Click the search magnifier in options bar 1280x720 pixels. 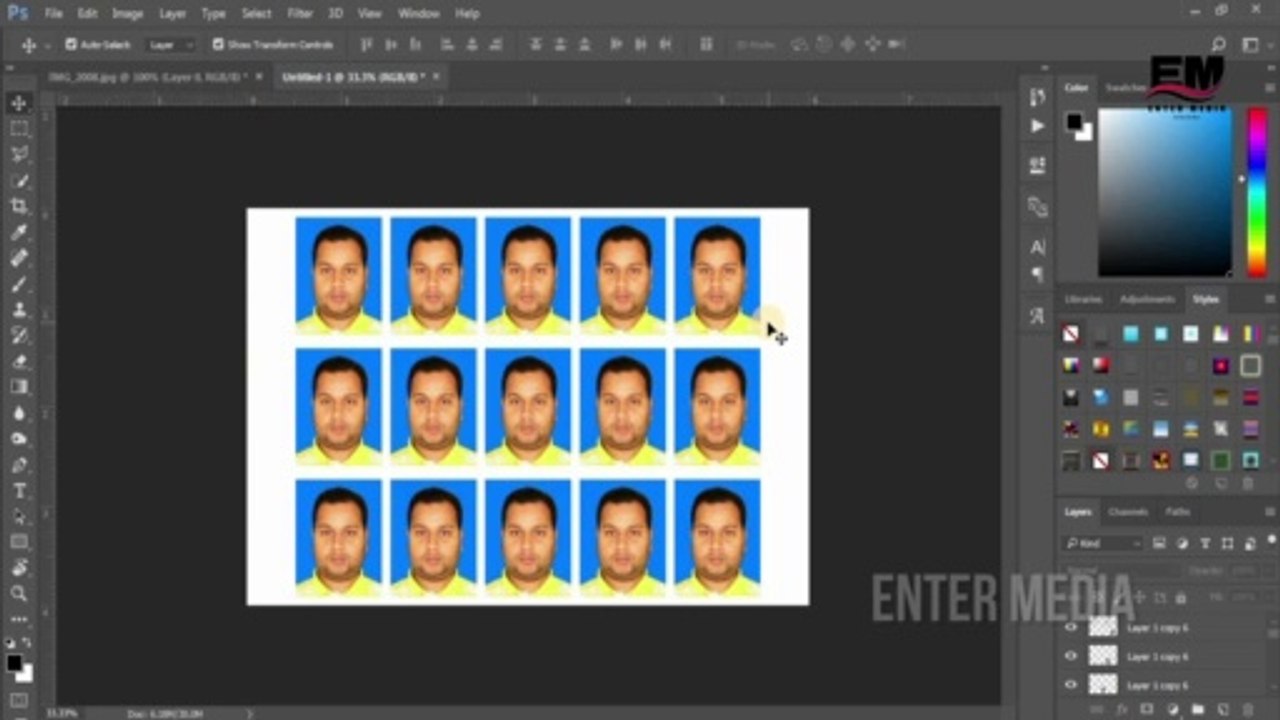click(x=1218, y=45)
